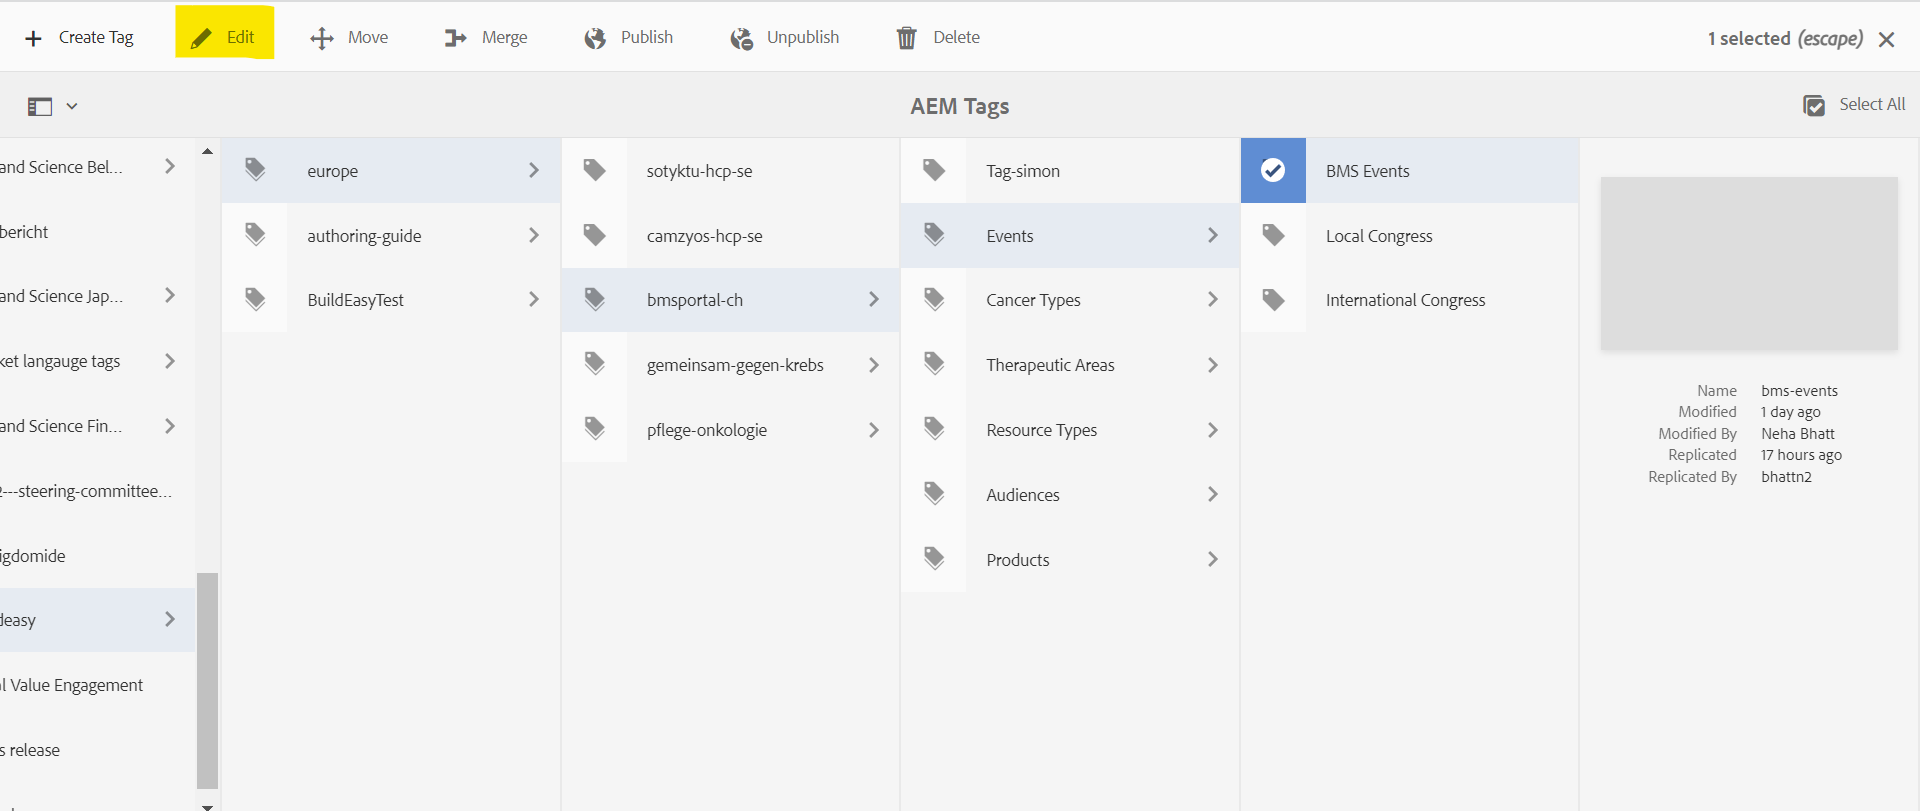Click the tag icon beside Products

pyautogui.click(x=934, y=558)
